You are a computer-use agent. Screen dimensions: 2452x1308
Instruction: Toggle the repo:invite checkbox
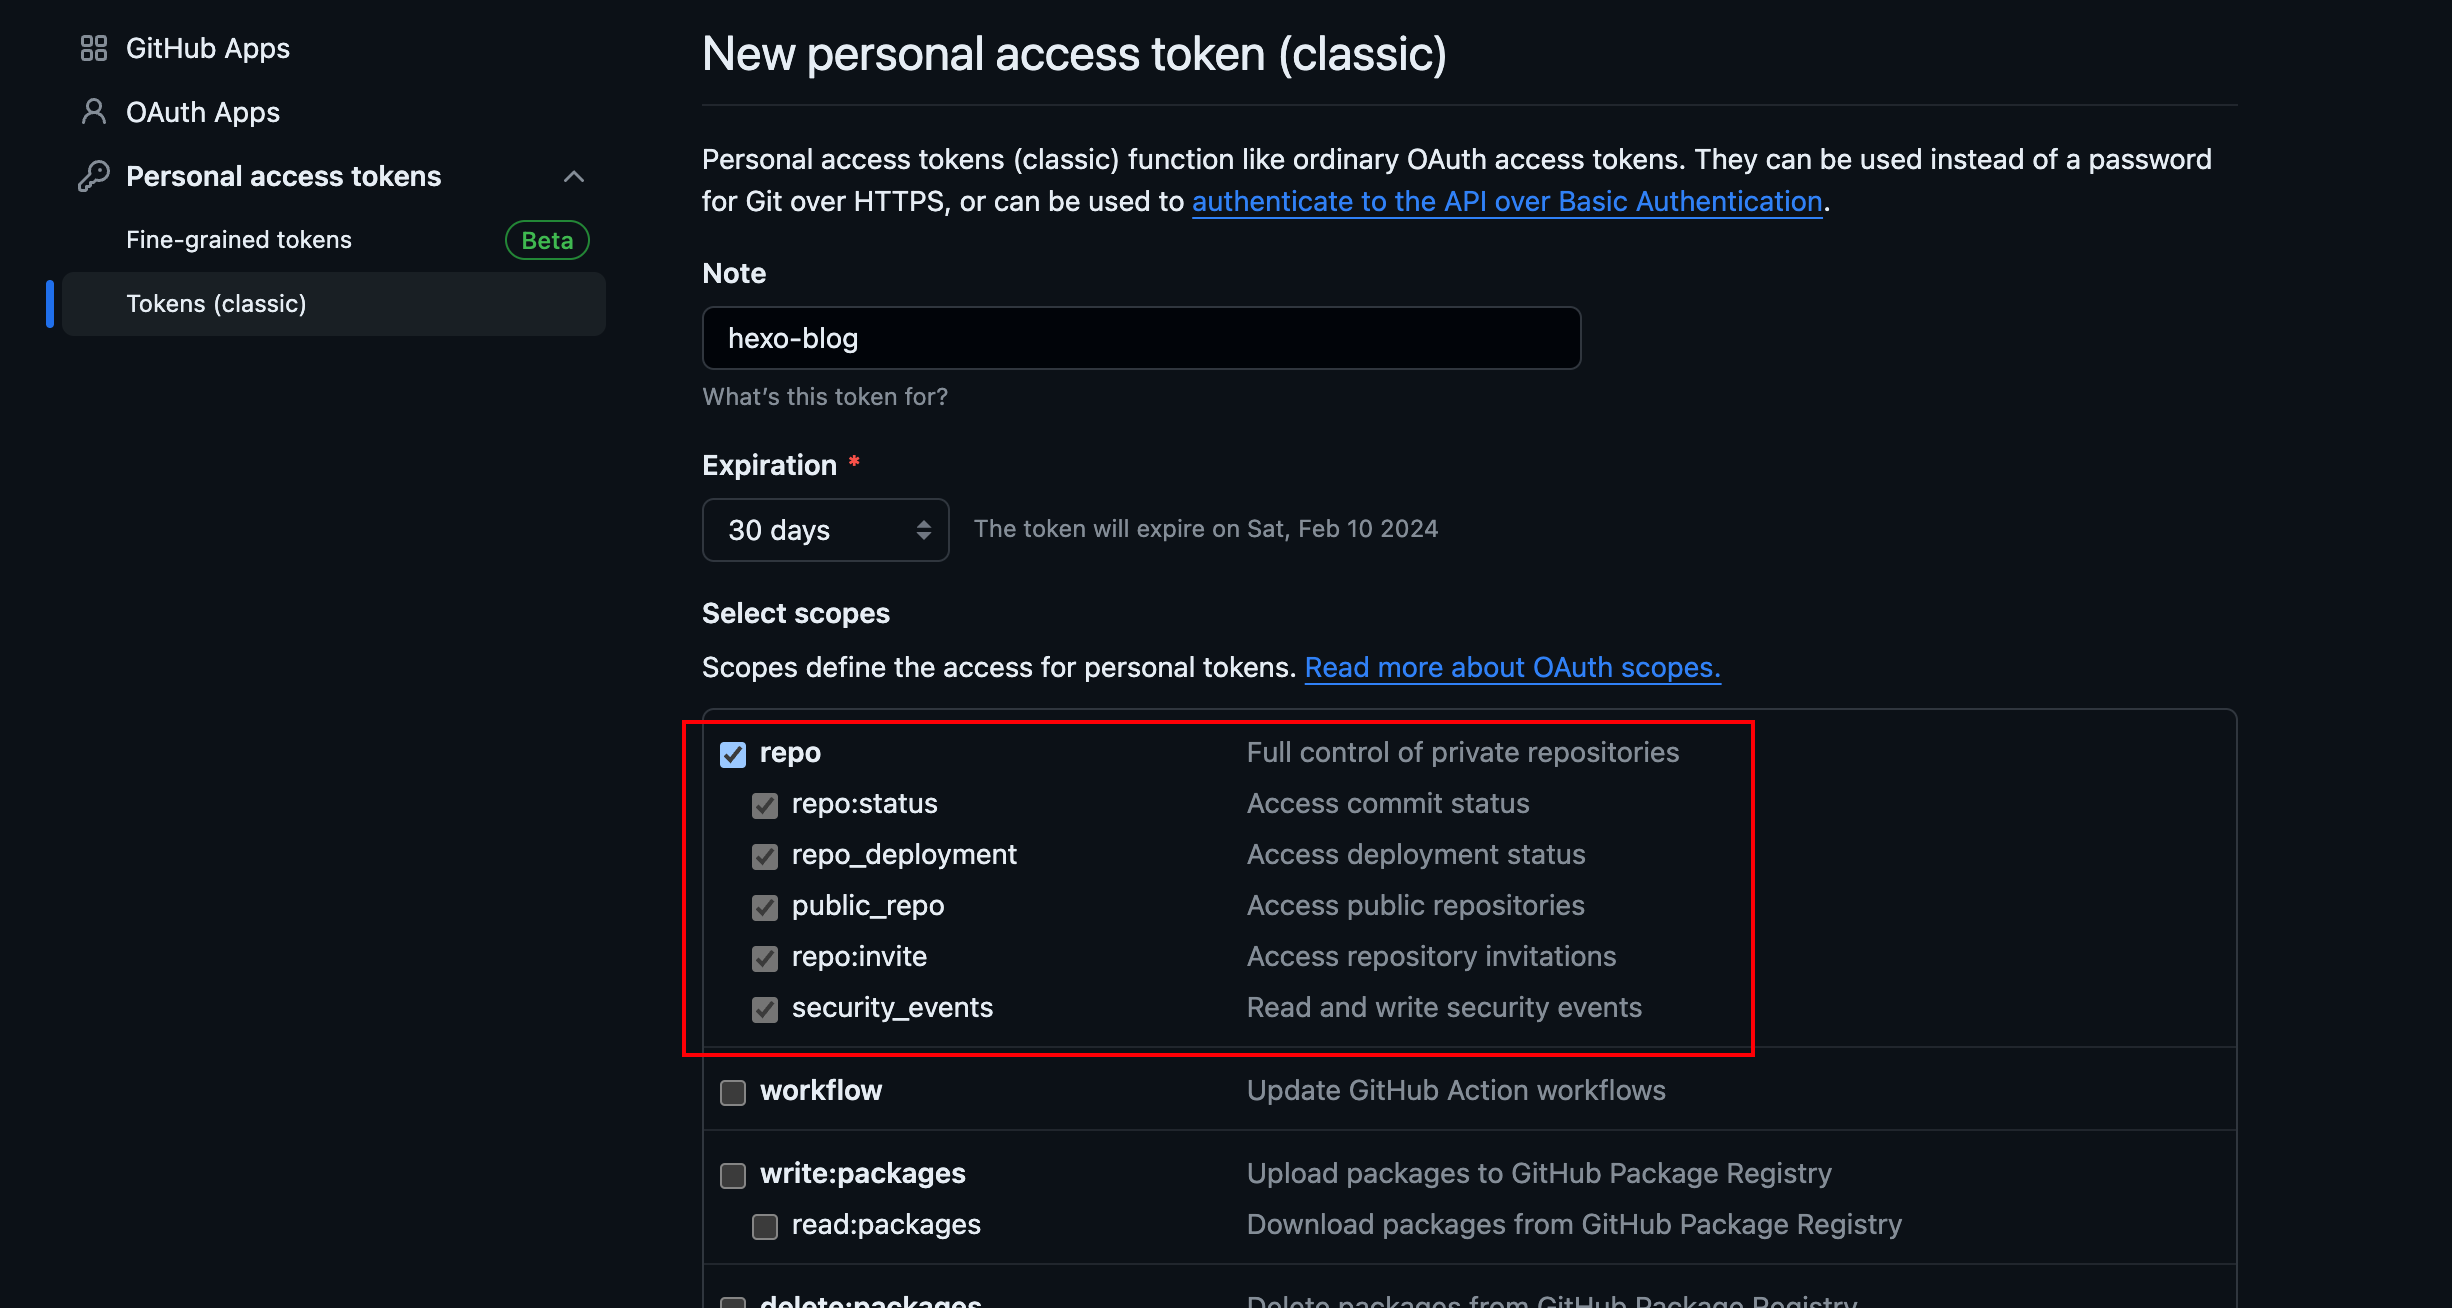coord(765,959)
